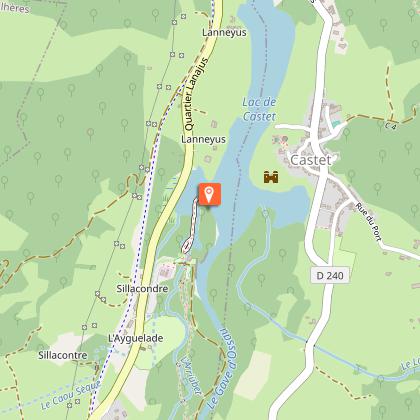The width and height of the screenshot is (420, 420).
Task: Click the Quartier Lanajus road label
Action: [196, 94]
